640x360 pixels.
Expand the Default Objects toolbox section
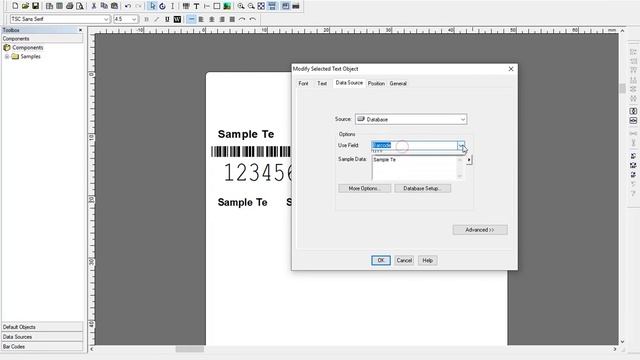point(42,327)
